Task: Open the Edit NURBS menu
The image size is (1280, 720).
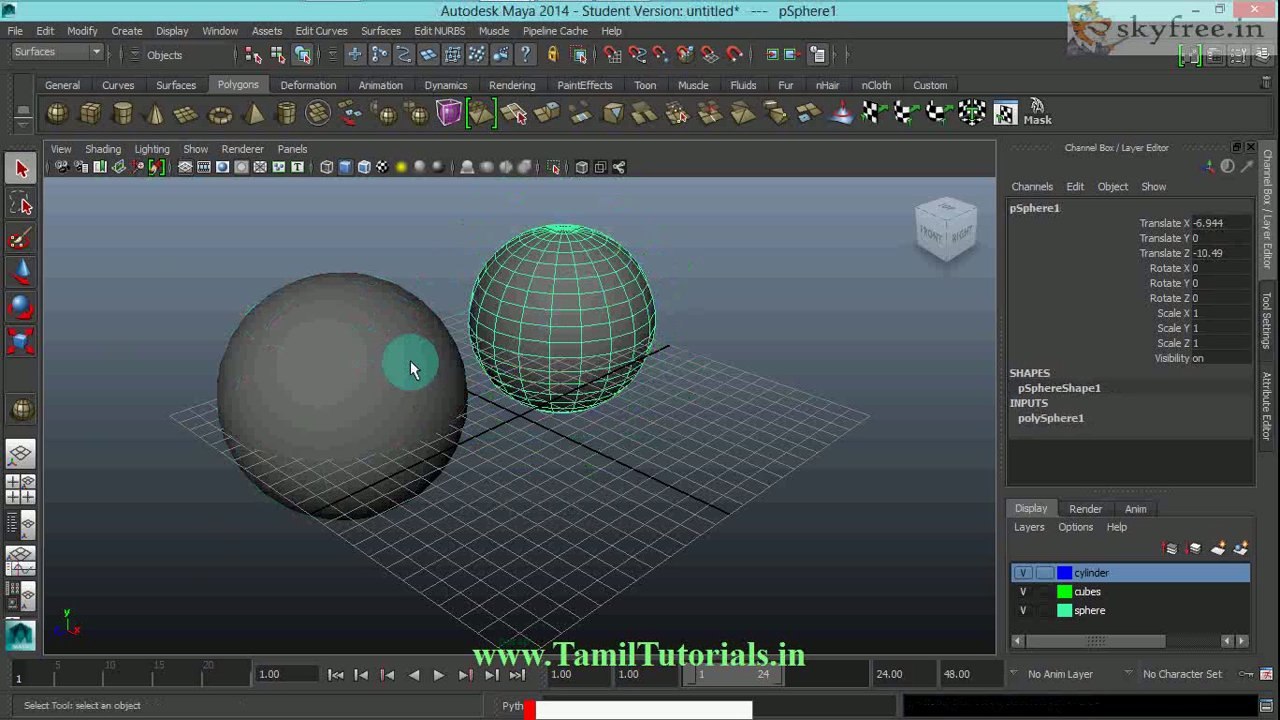Action: pyautogui.click(x=439, y=31)
